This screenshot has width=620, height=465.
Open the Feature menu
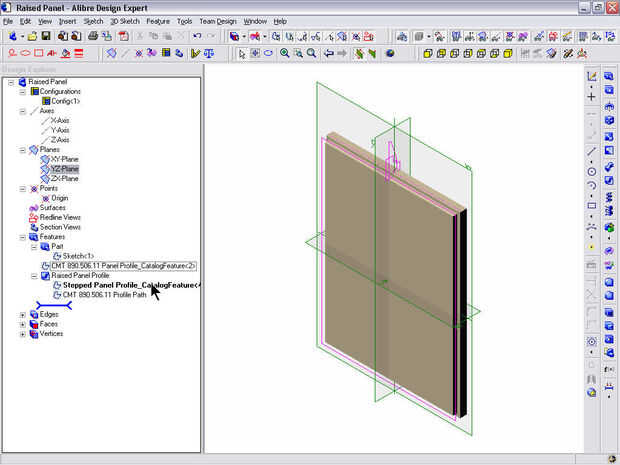click(157, 21)
